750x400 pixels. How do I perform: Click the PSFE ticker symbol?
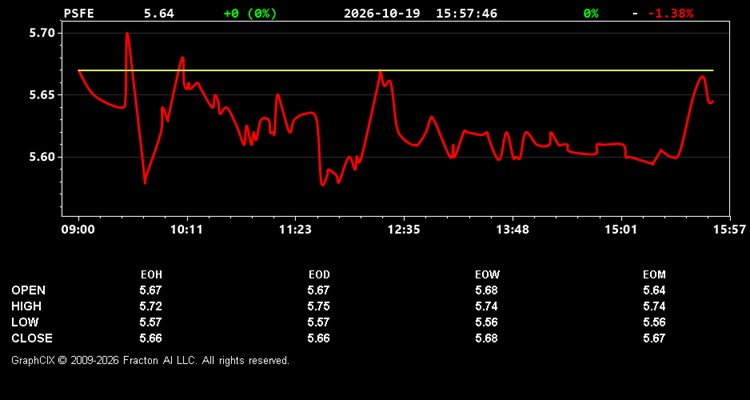(79, 13)
